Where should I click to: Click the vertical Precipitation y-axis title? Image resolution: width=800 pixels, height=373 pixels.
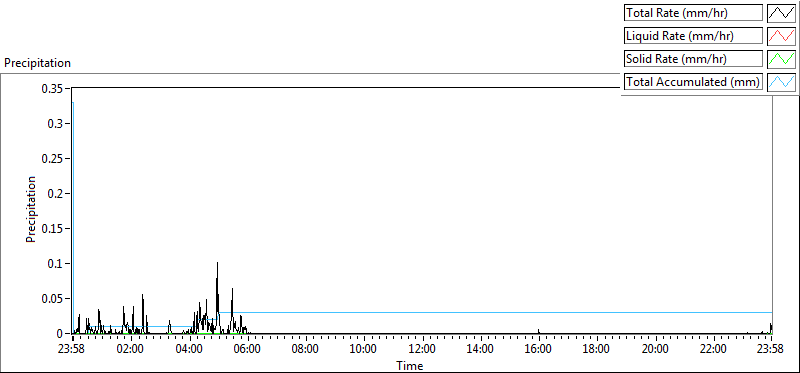tap(31, 209)
